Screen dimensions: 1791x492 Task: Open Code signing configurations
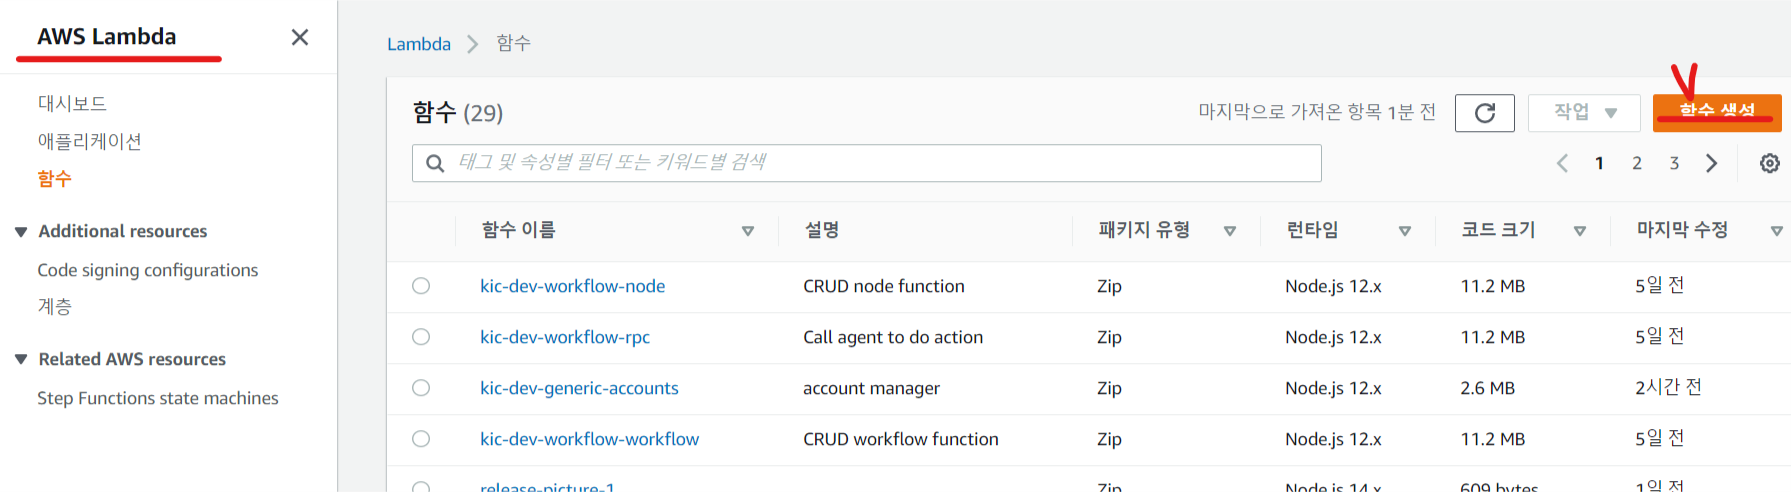[x=147, y=270]
